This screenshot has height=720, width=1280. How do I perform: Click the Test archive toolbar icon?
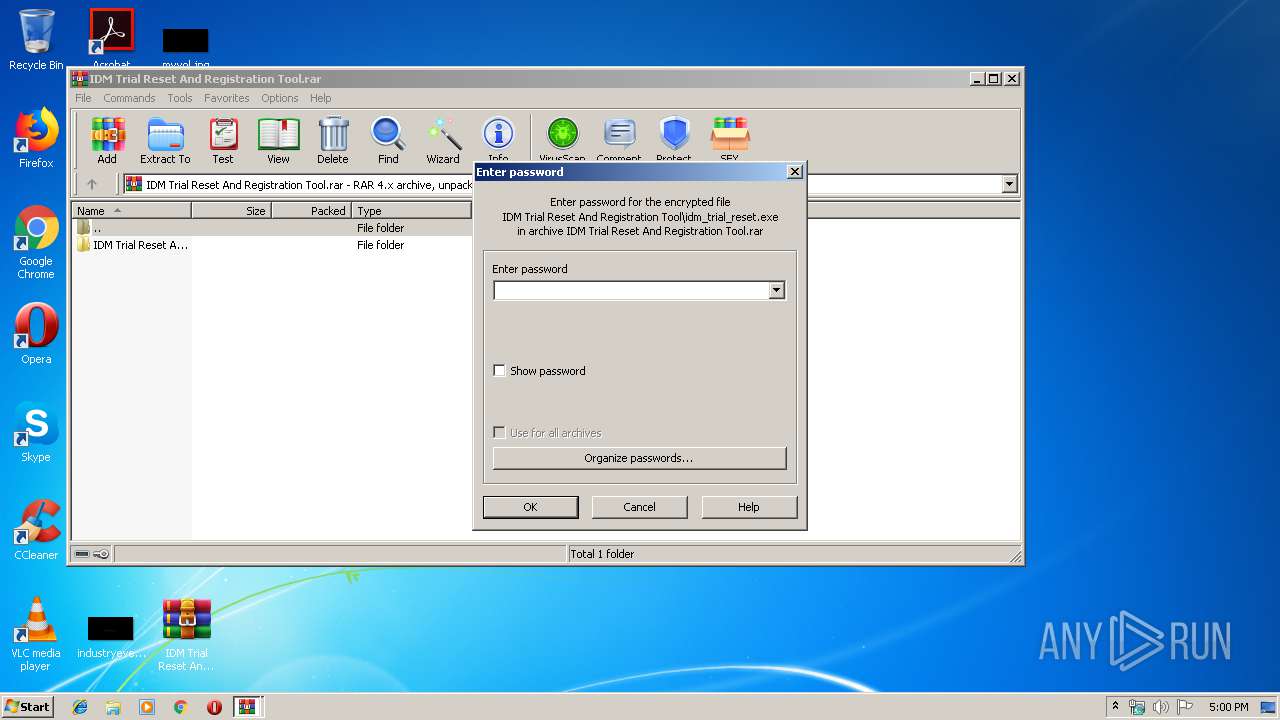click(x=223, y=140)
